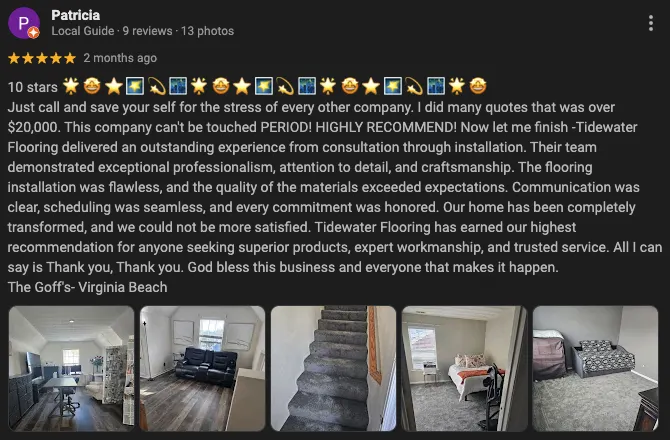Click the first yellow rating star
Image resolution: width=670 pixels, height=440 pixels.
(14, 58)
